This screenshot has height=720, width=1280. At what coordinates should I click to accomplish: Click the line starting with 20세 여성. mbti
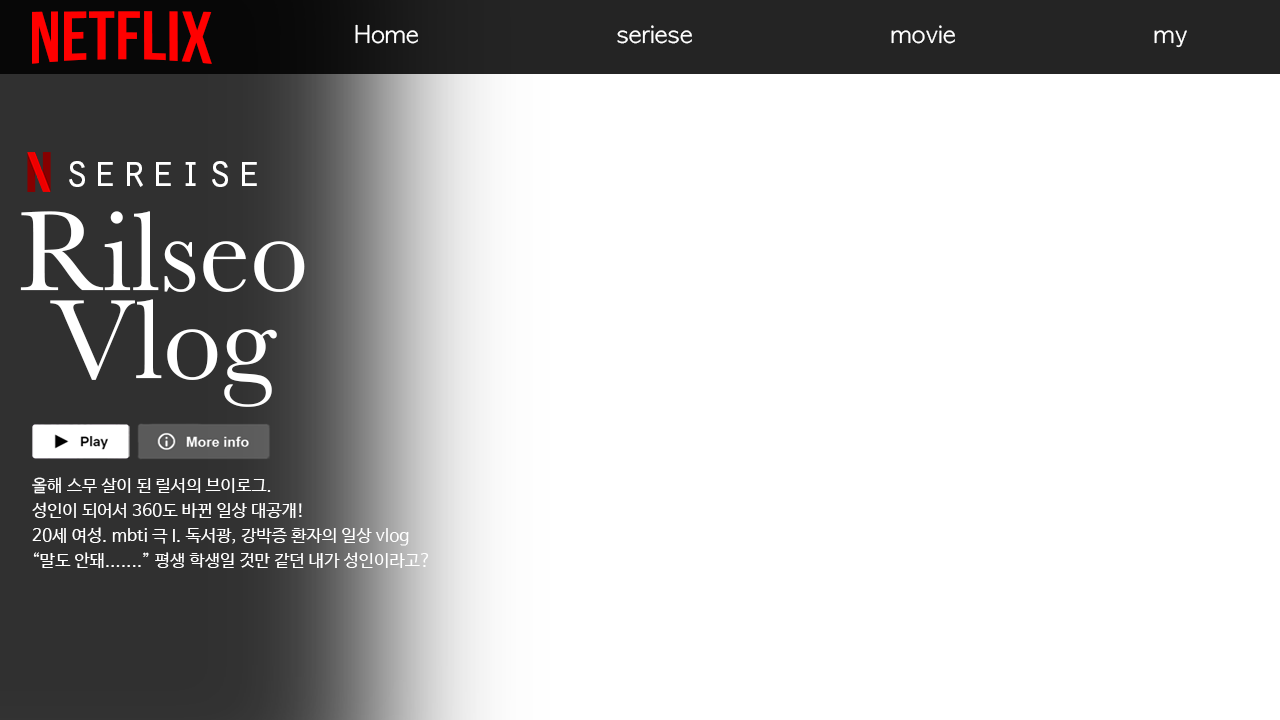coord(221,535)
